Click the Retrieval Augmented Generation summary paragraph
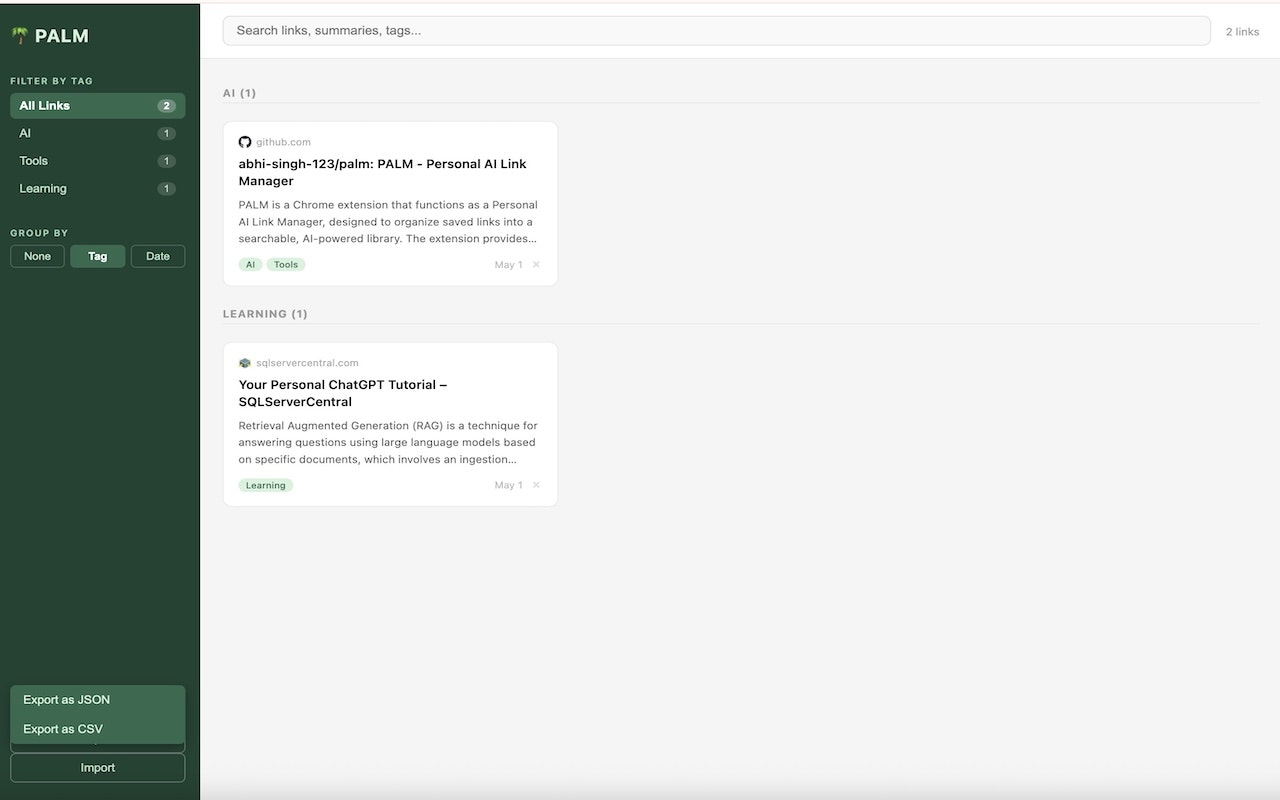The width and height of the screenshot is (1280, 800). (388, 443)
